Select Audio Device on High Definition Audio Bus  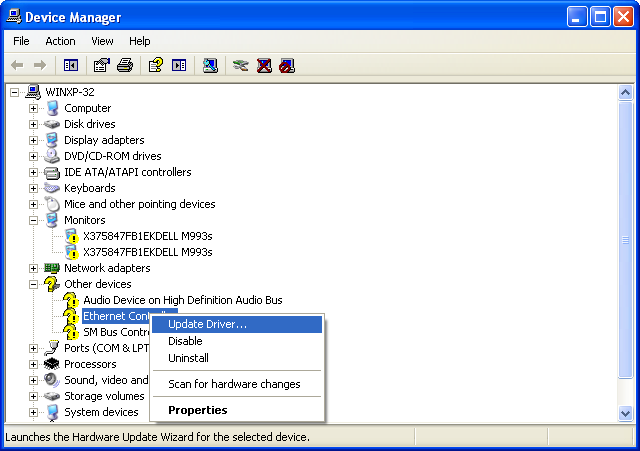coord(182,300)
